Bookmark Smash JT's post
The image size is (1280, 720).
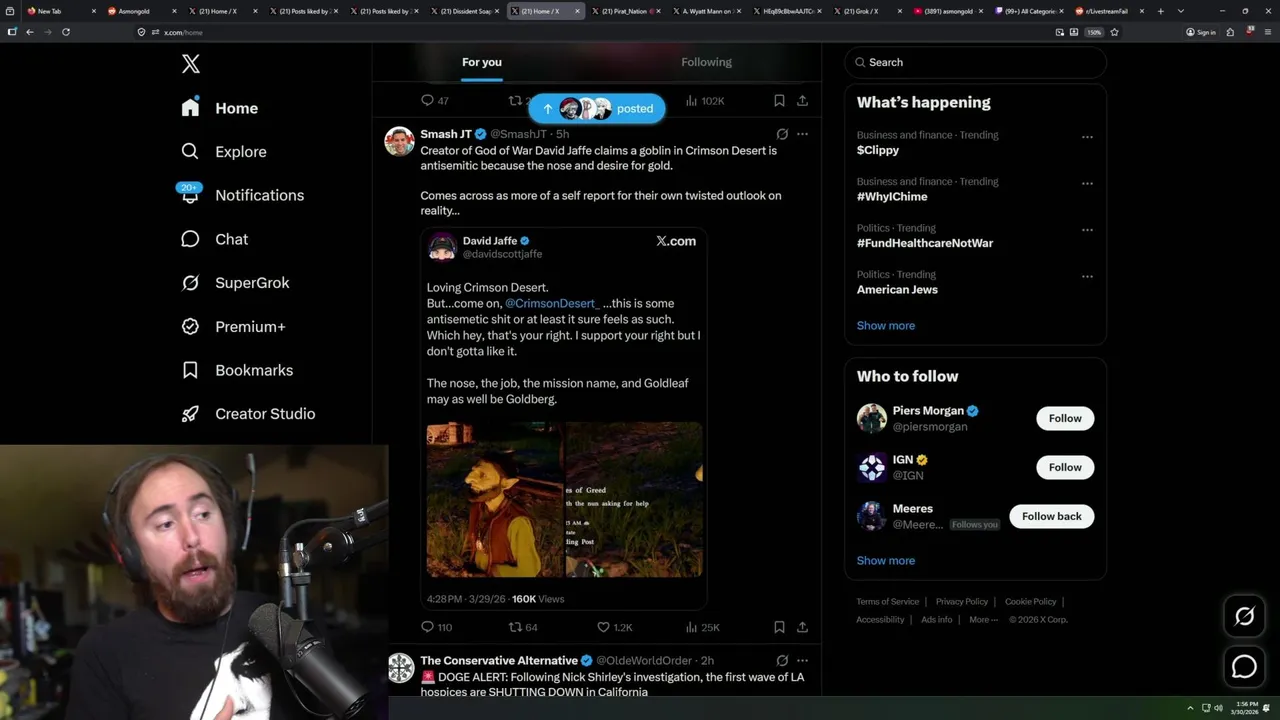click(x=779, y=627)
